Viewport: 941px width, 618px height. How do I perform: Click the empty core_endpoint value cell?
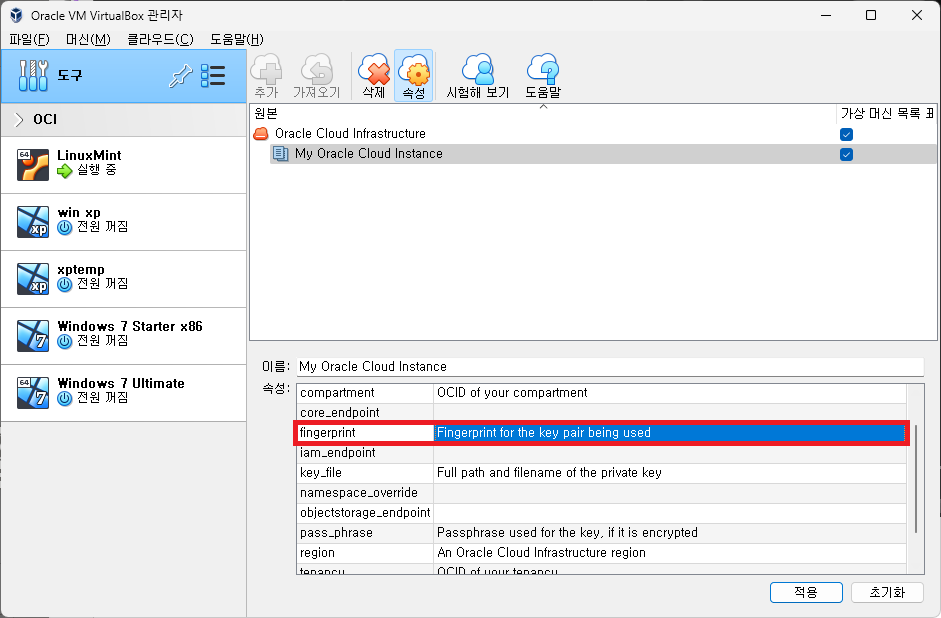[x=670, y=413]
